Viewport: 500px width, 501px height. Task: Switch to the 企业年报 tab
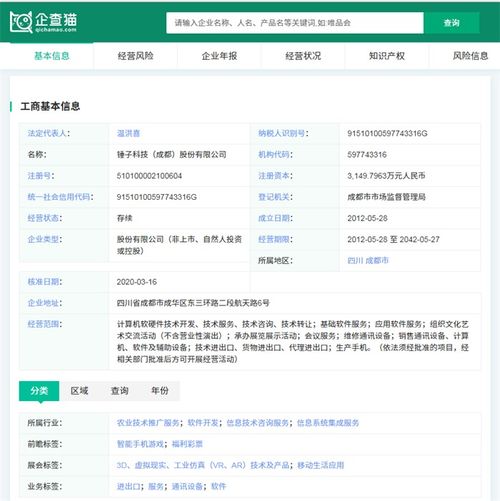tap(219, 56)
